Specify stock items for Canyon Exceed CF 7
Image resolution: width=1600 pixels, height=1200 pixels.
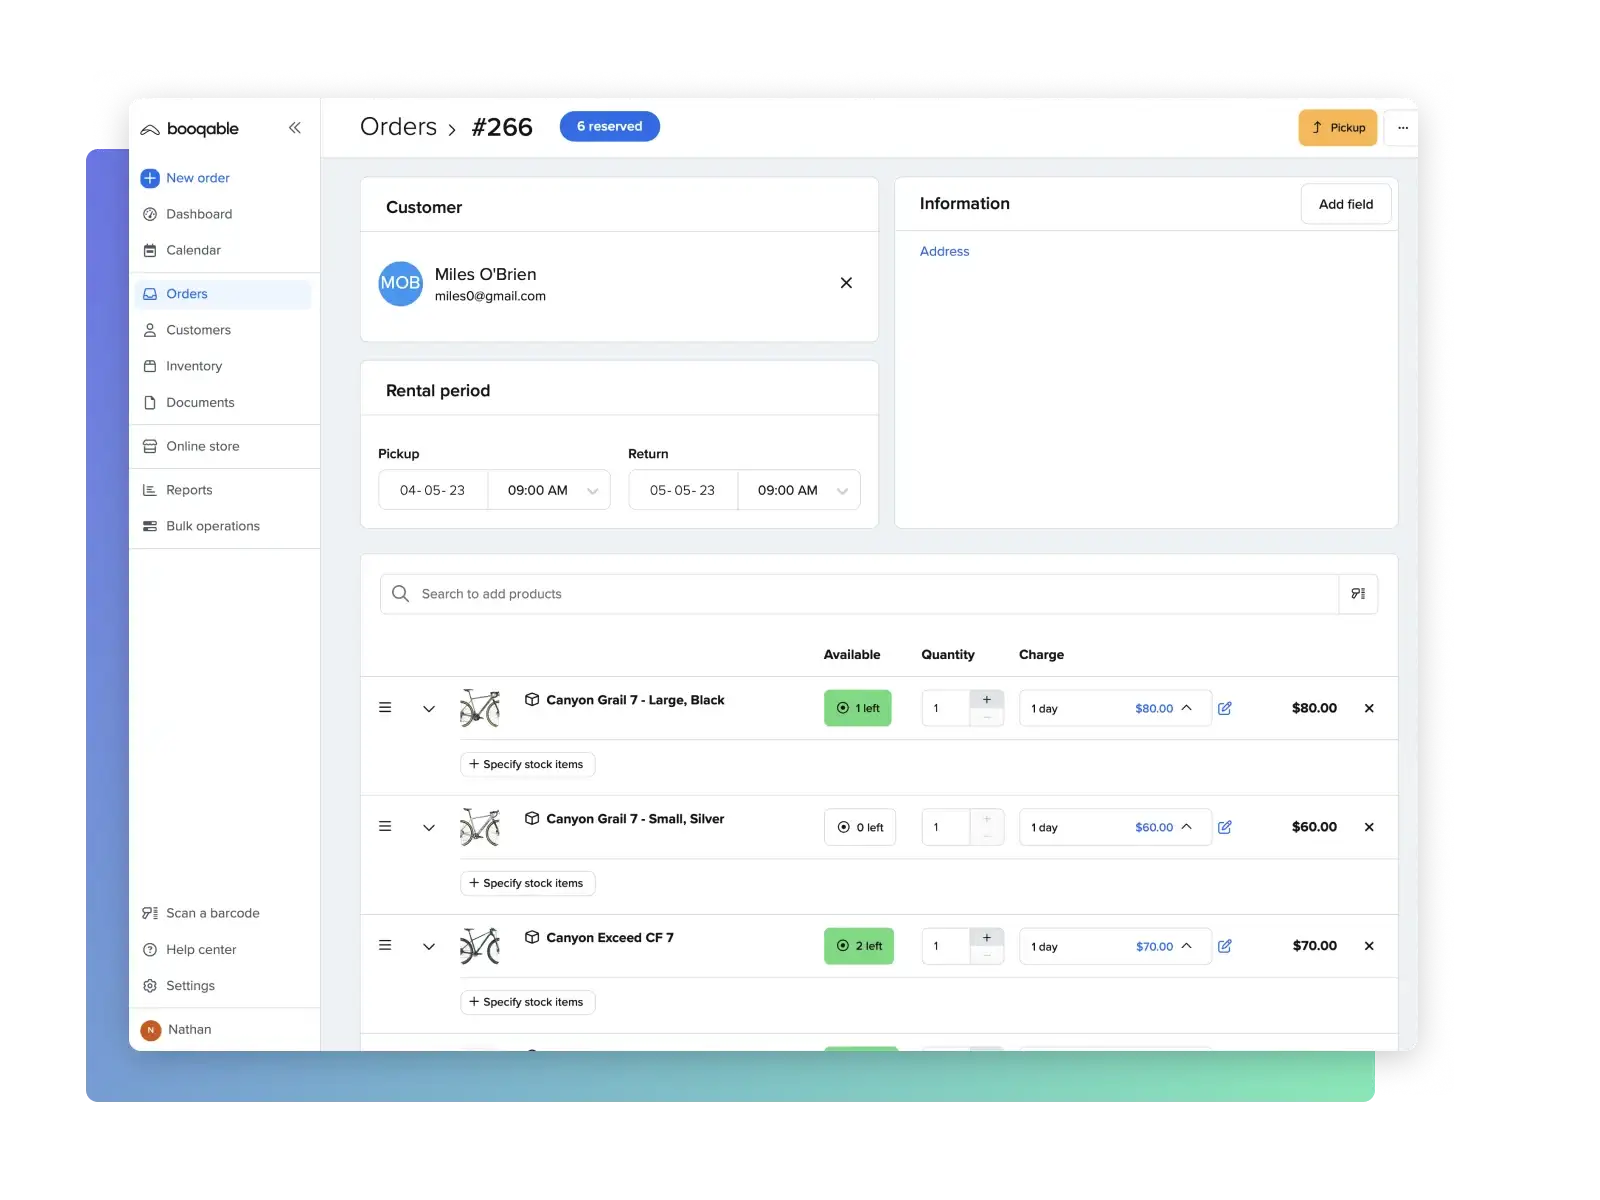coord(528,1002)
